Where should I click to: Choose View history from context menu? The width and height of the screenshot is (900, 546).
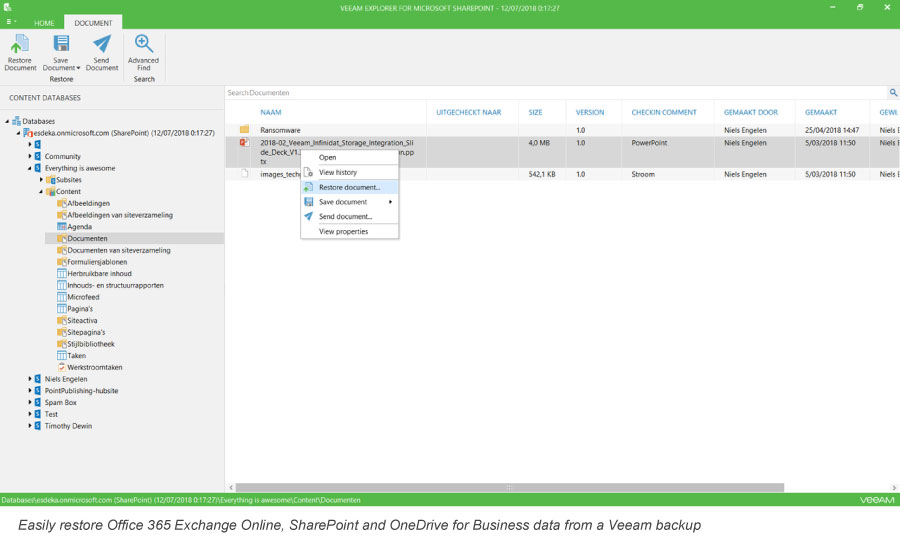point(338,172)
